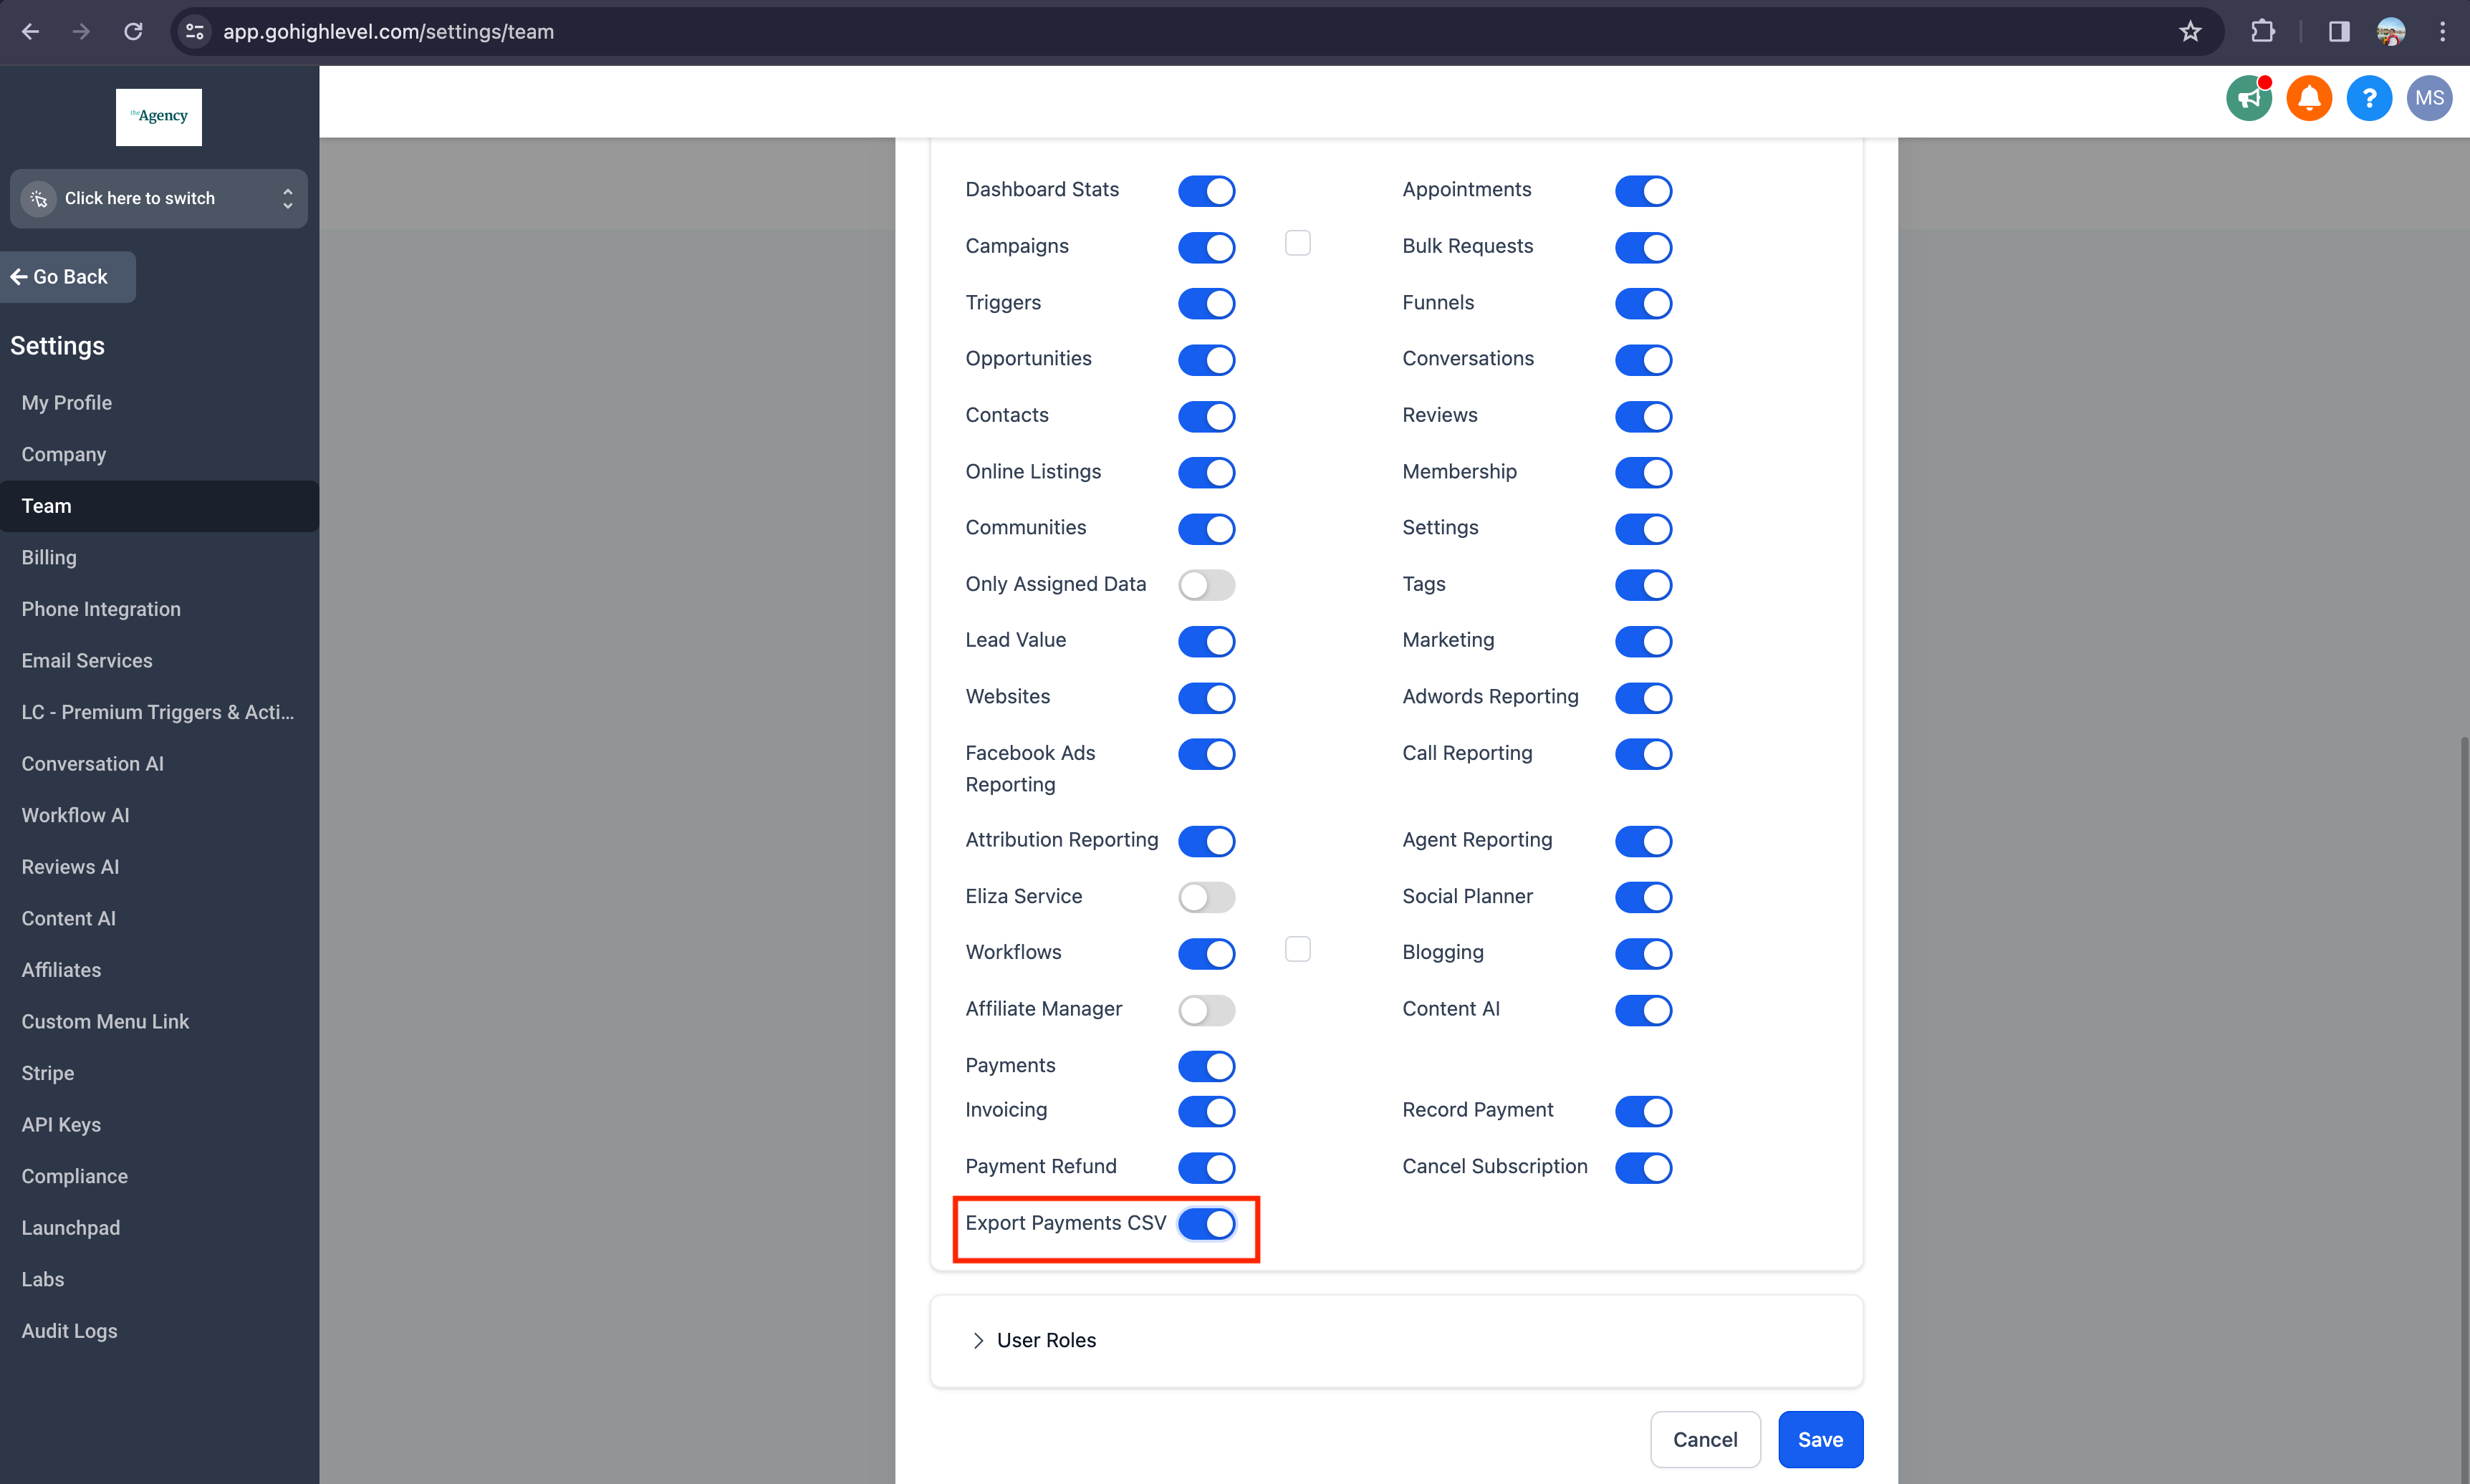The width and height of the screenshot is (2470, 1484).
Task: Click the blue help question mark icon
Action: [2368, 98]
